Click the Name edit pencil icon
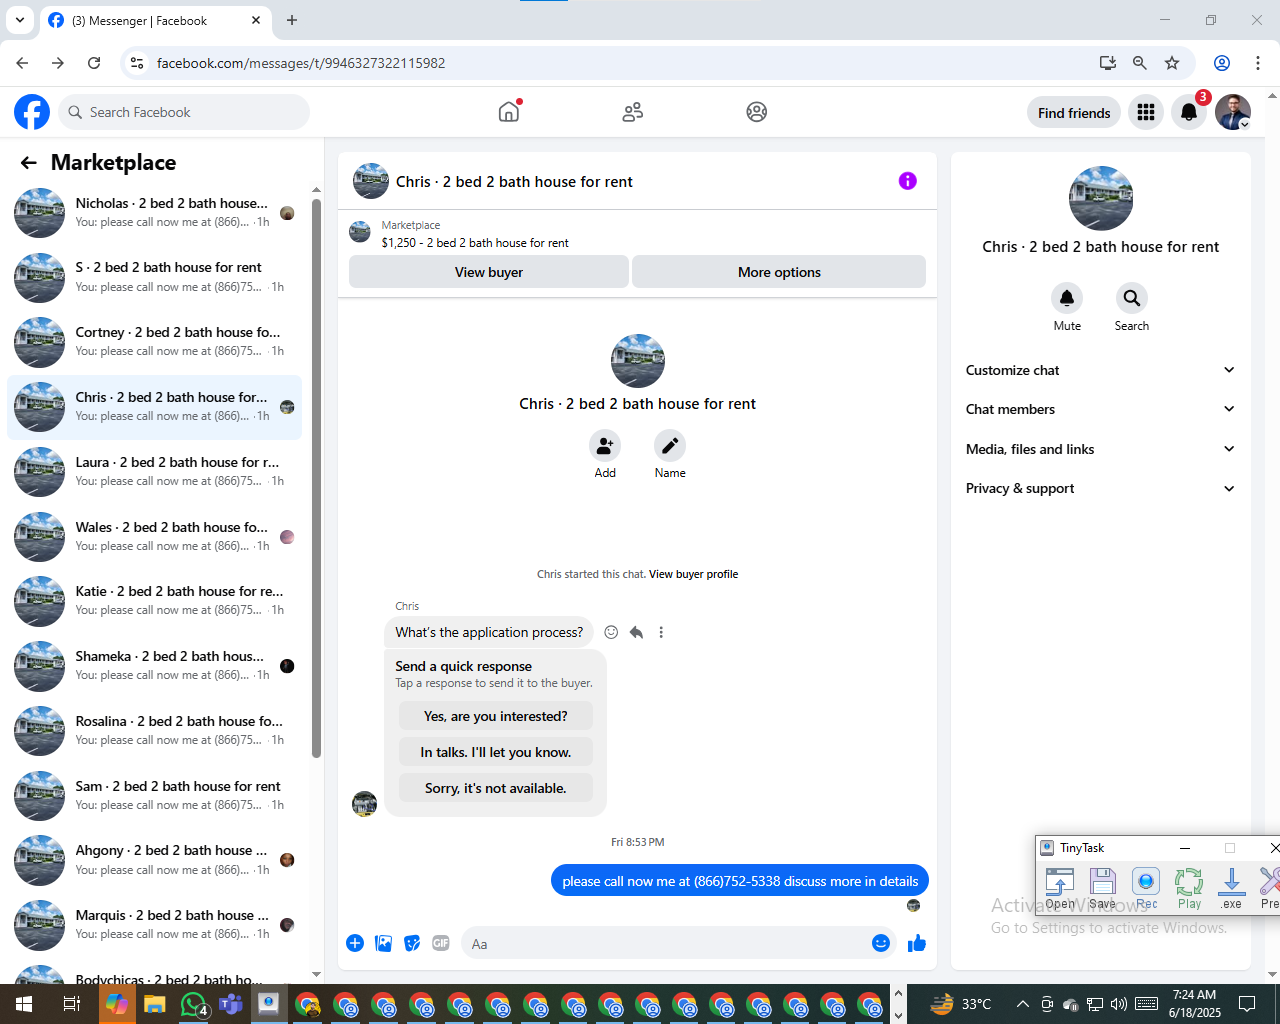The image size is (1280, 1024). point(670,445)
